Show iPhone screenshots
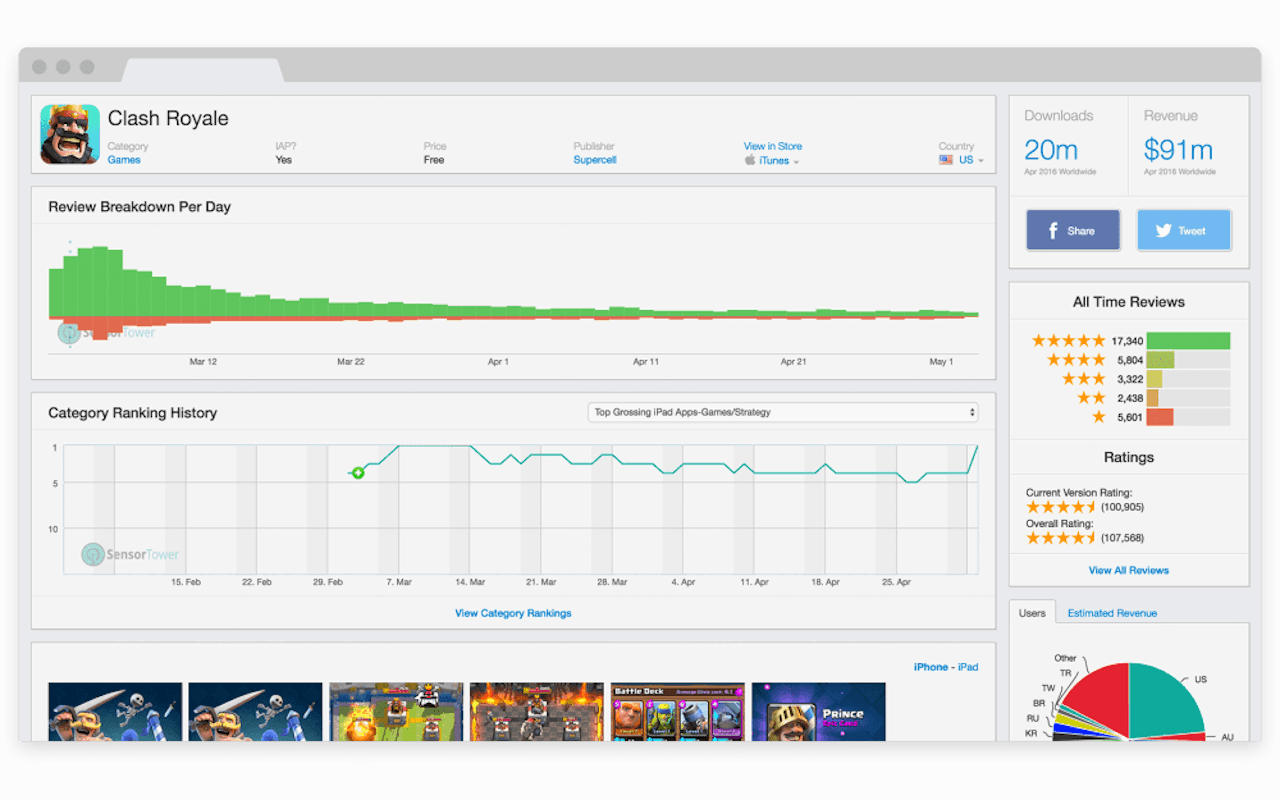 931,667
